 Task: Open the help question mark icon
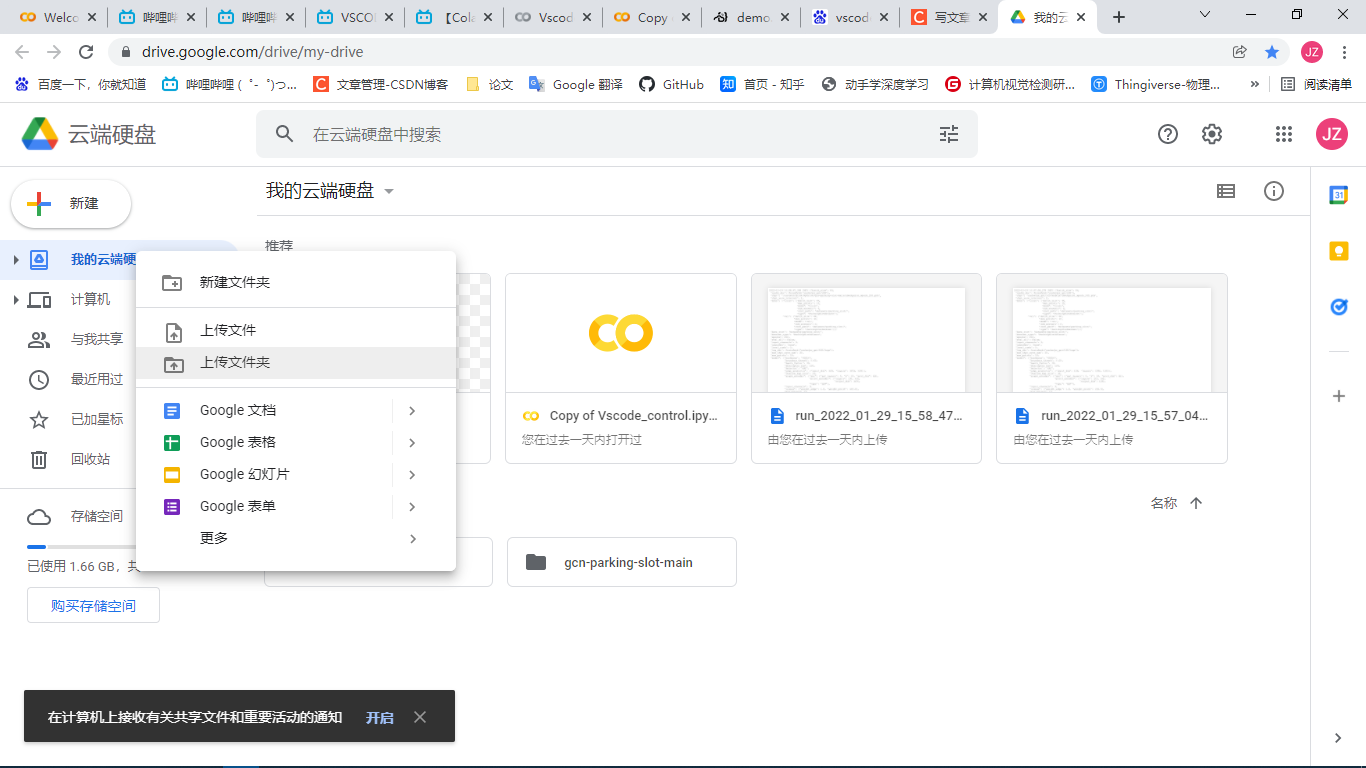pos(1167,133)
